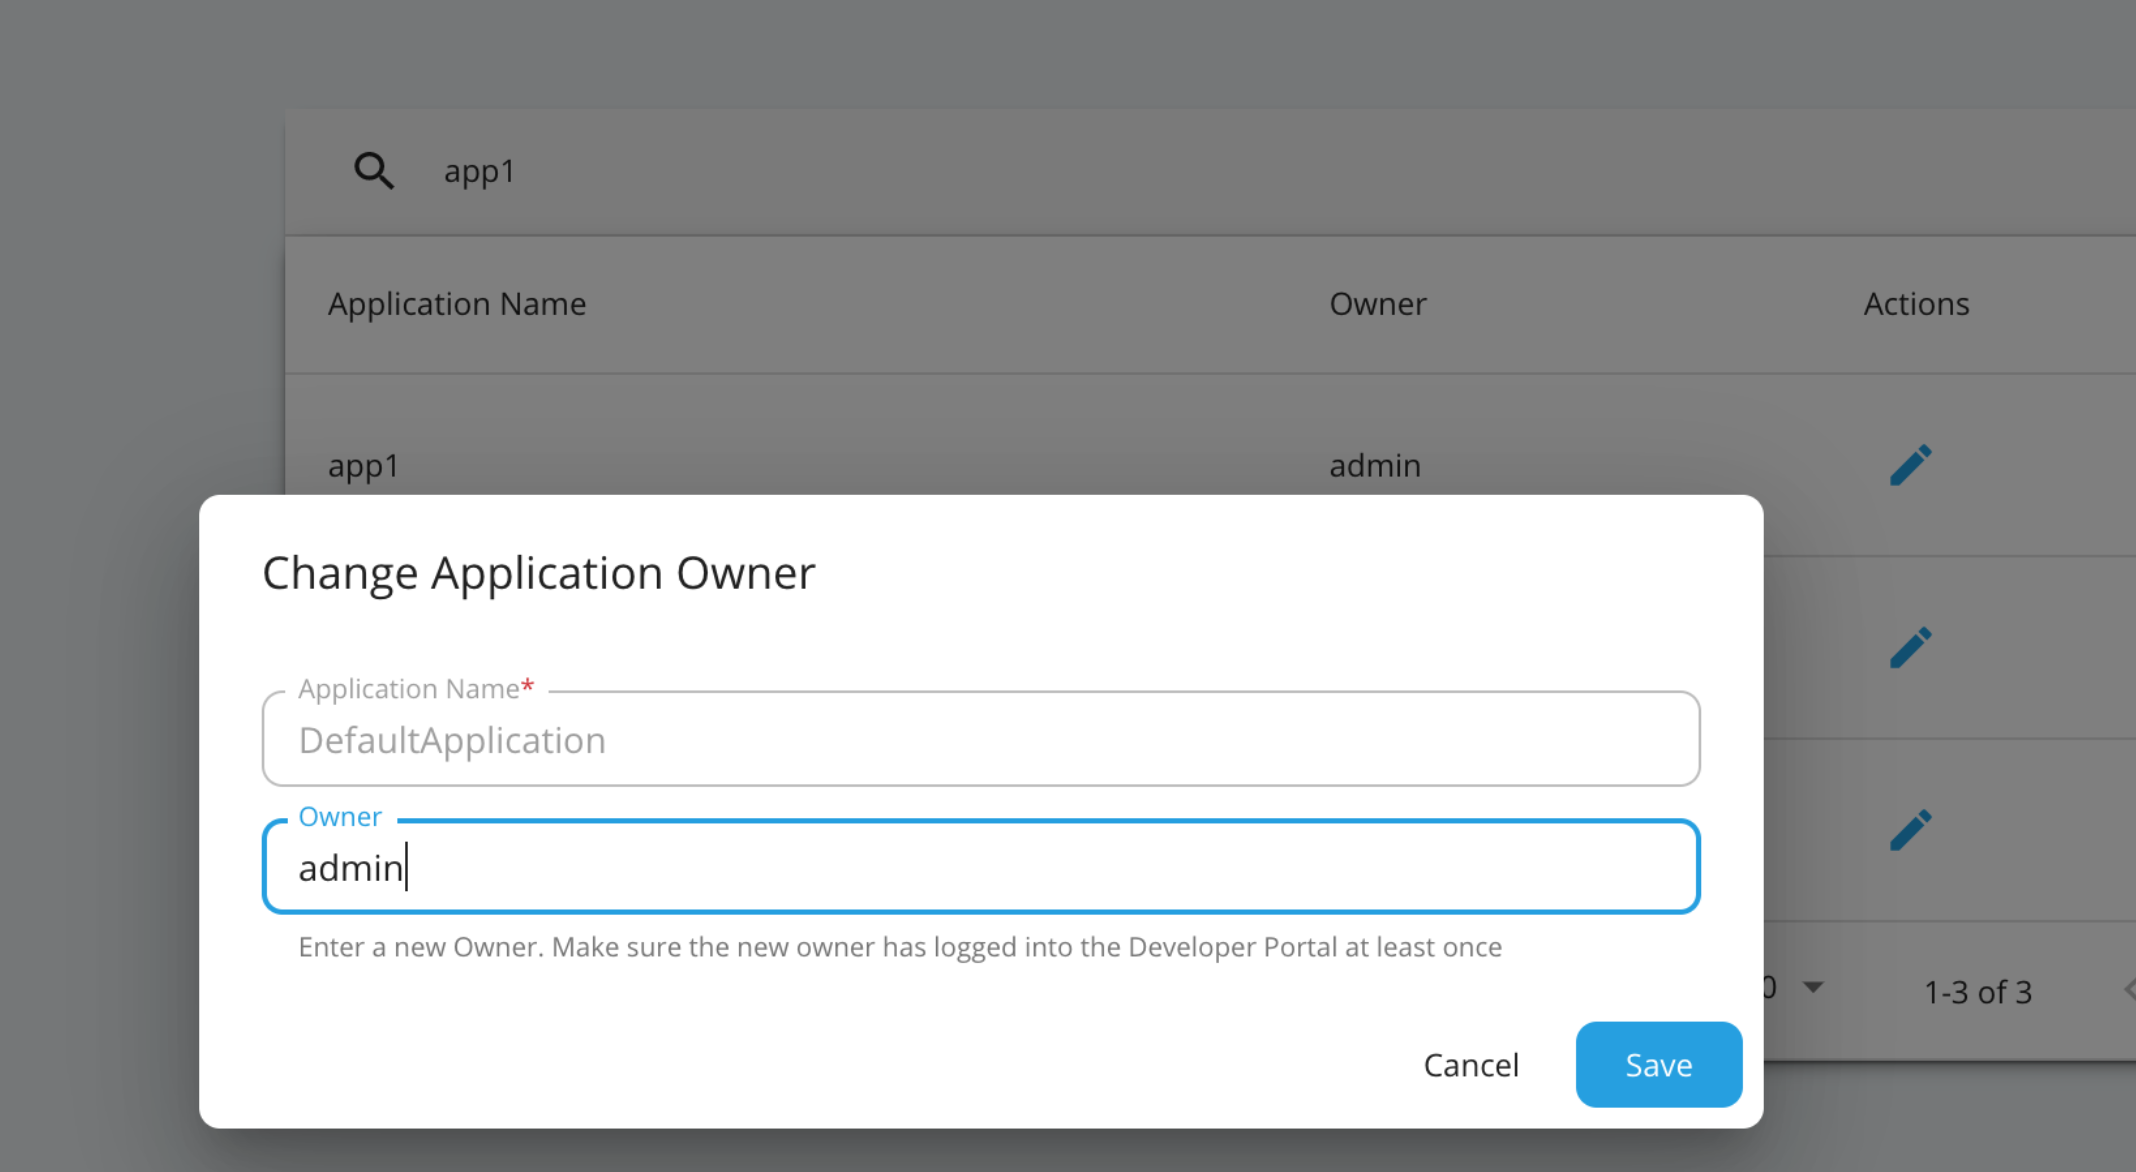This screenshot has width=2136, height=1172.
Task: Click the edit pencil in the second table row
Action: click(1910, 646)
